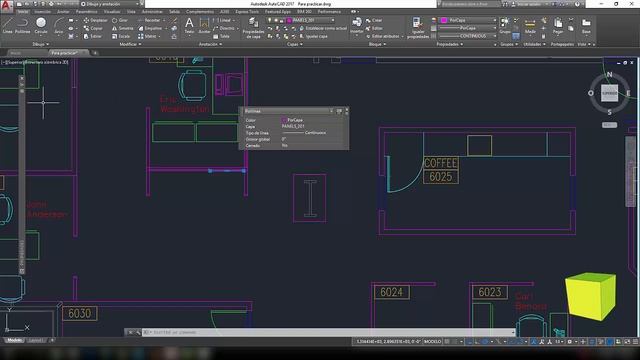Select the Acotar dimension tool
Viewport: 640px width, 360px height.
coord(204,25)
